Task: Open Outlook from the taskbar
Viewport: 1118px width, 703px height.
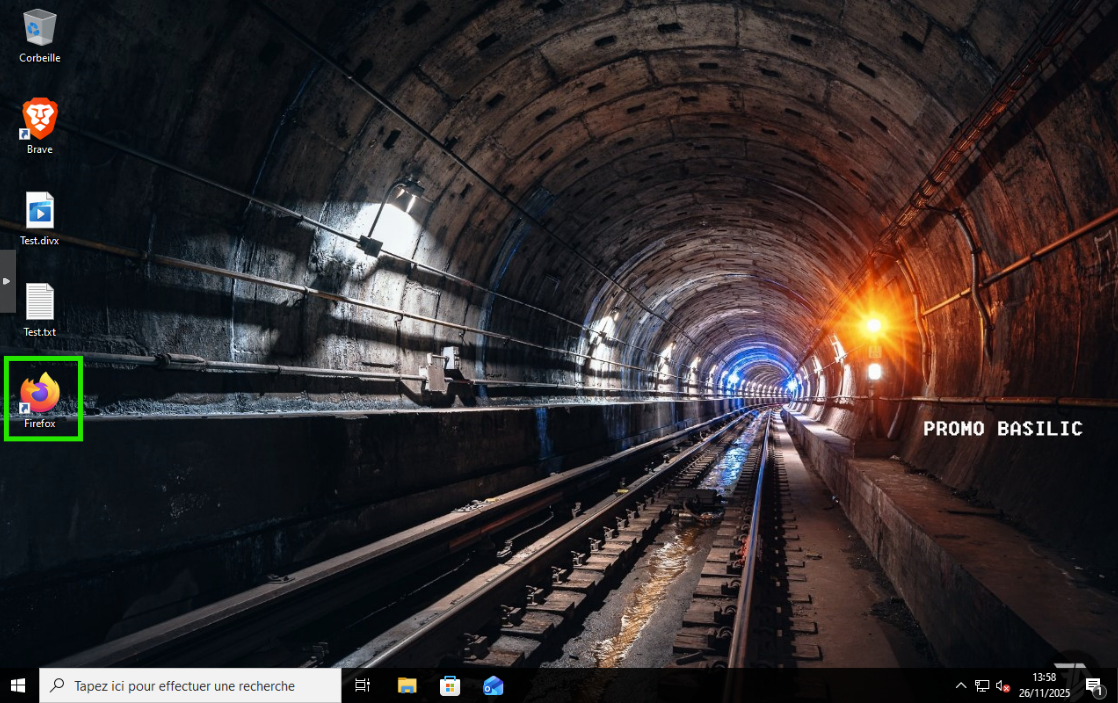Action: coord(493,686)
